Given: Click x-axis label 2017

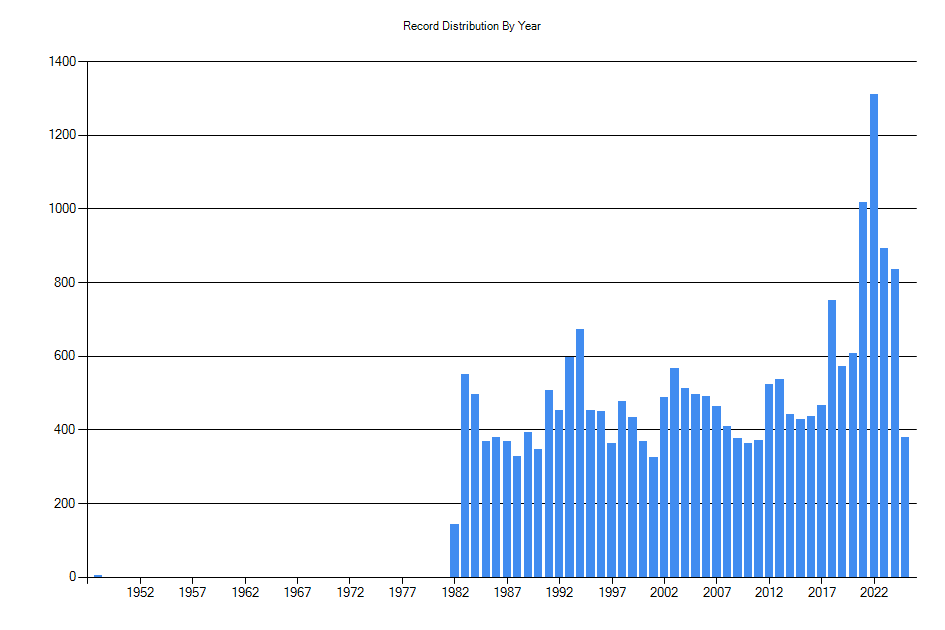Looking at the screenshot, I should (x=821, y=593).
